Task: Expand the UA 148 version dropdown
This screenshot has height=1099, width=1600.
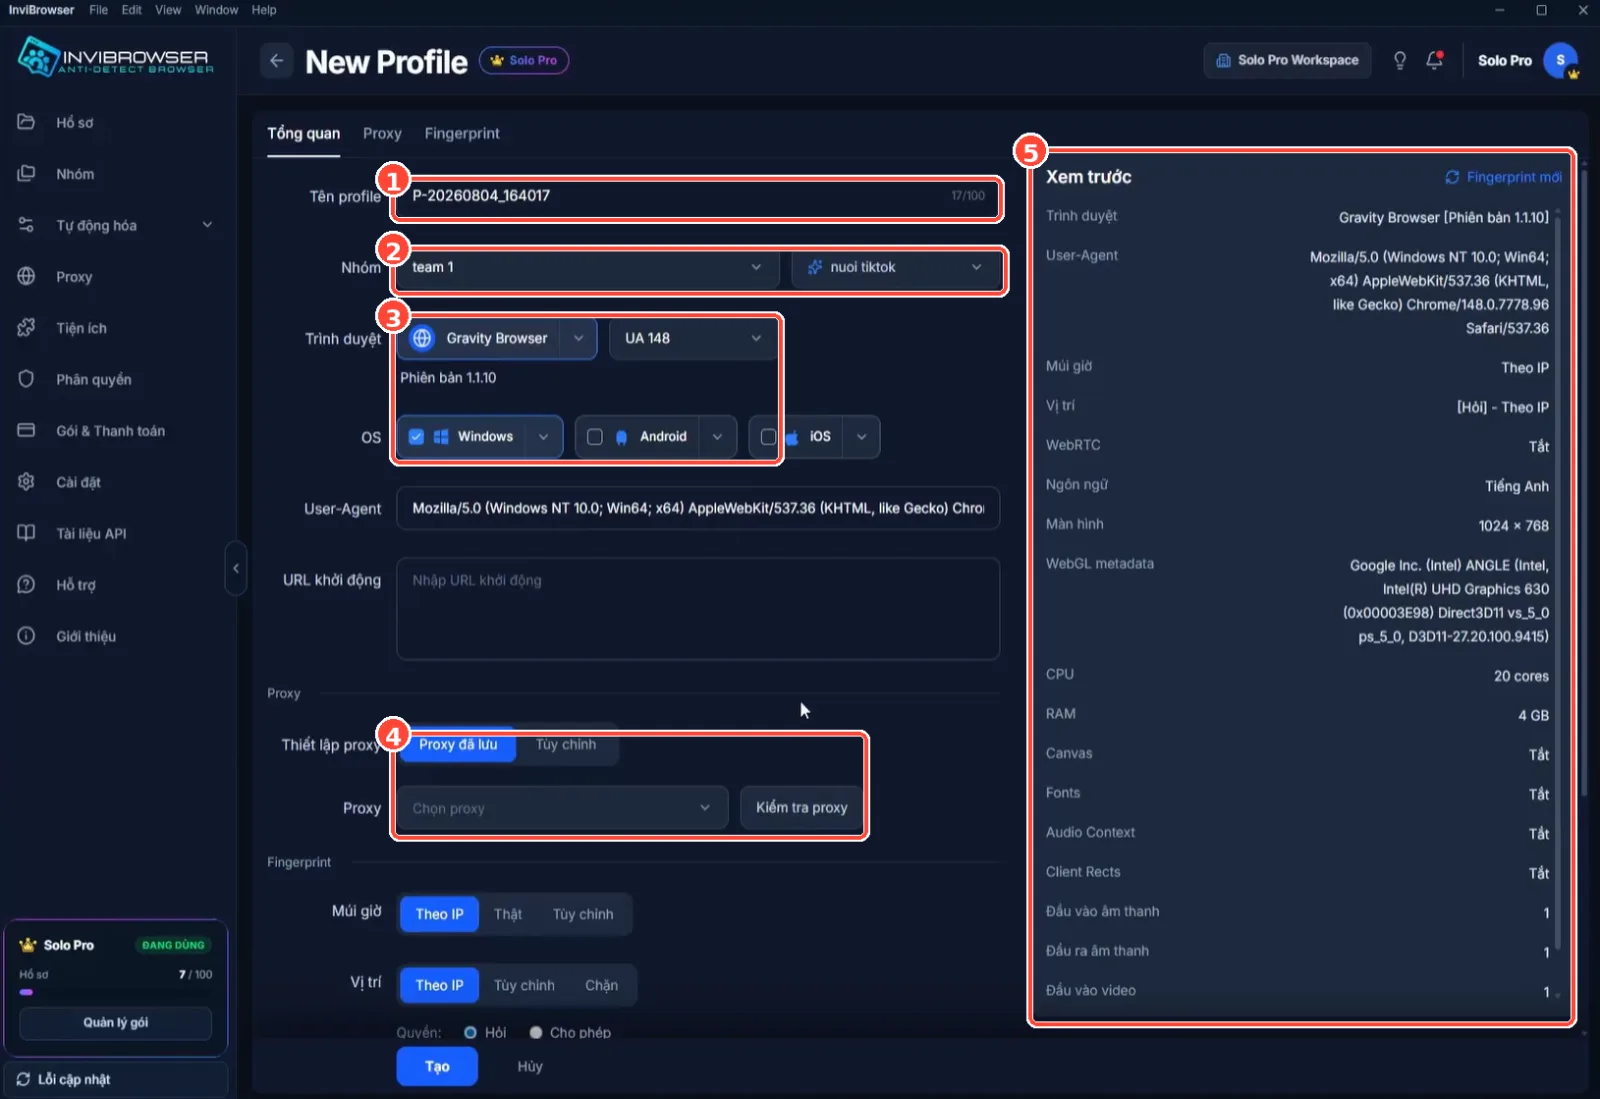Action: (x=692, y=338)
